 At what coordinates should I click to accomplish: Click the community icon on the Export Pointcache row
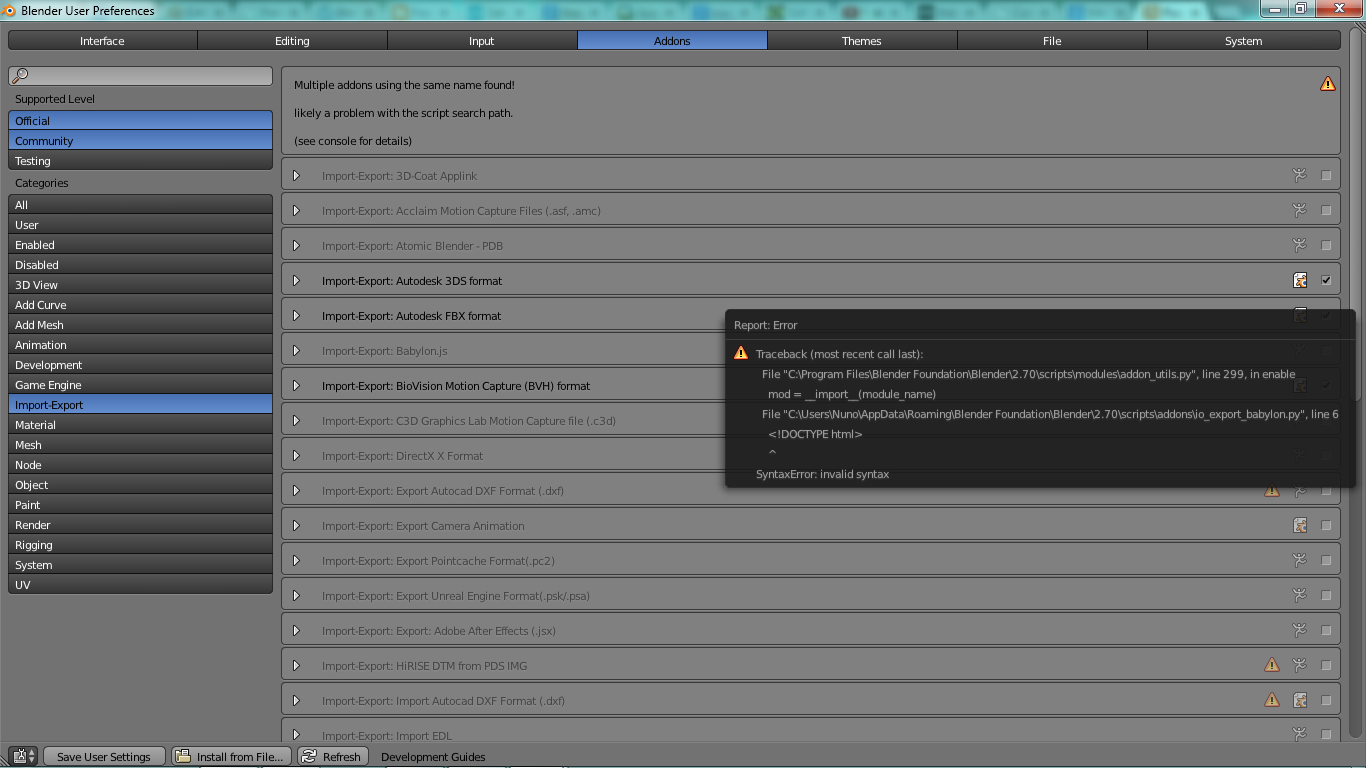[1299, 561]
